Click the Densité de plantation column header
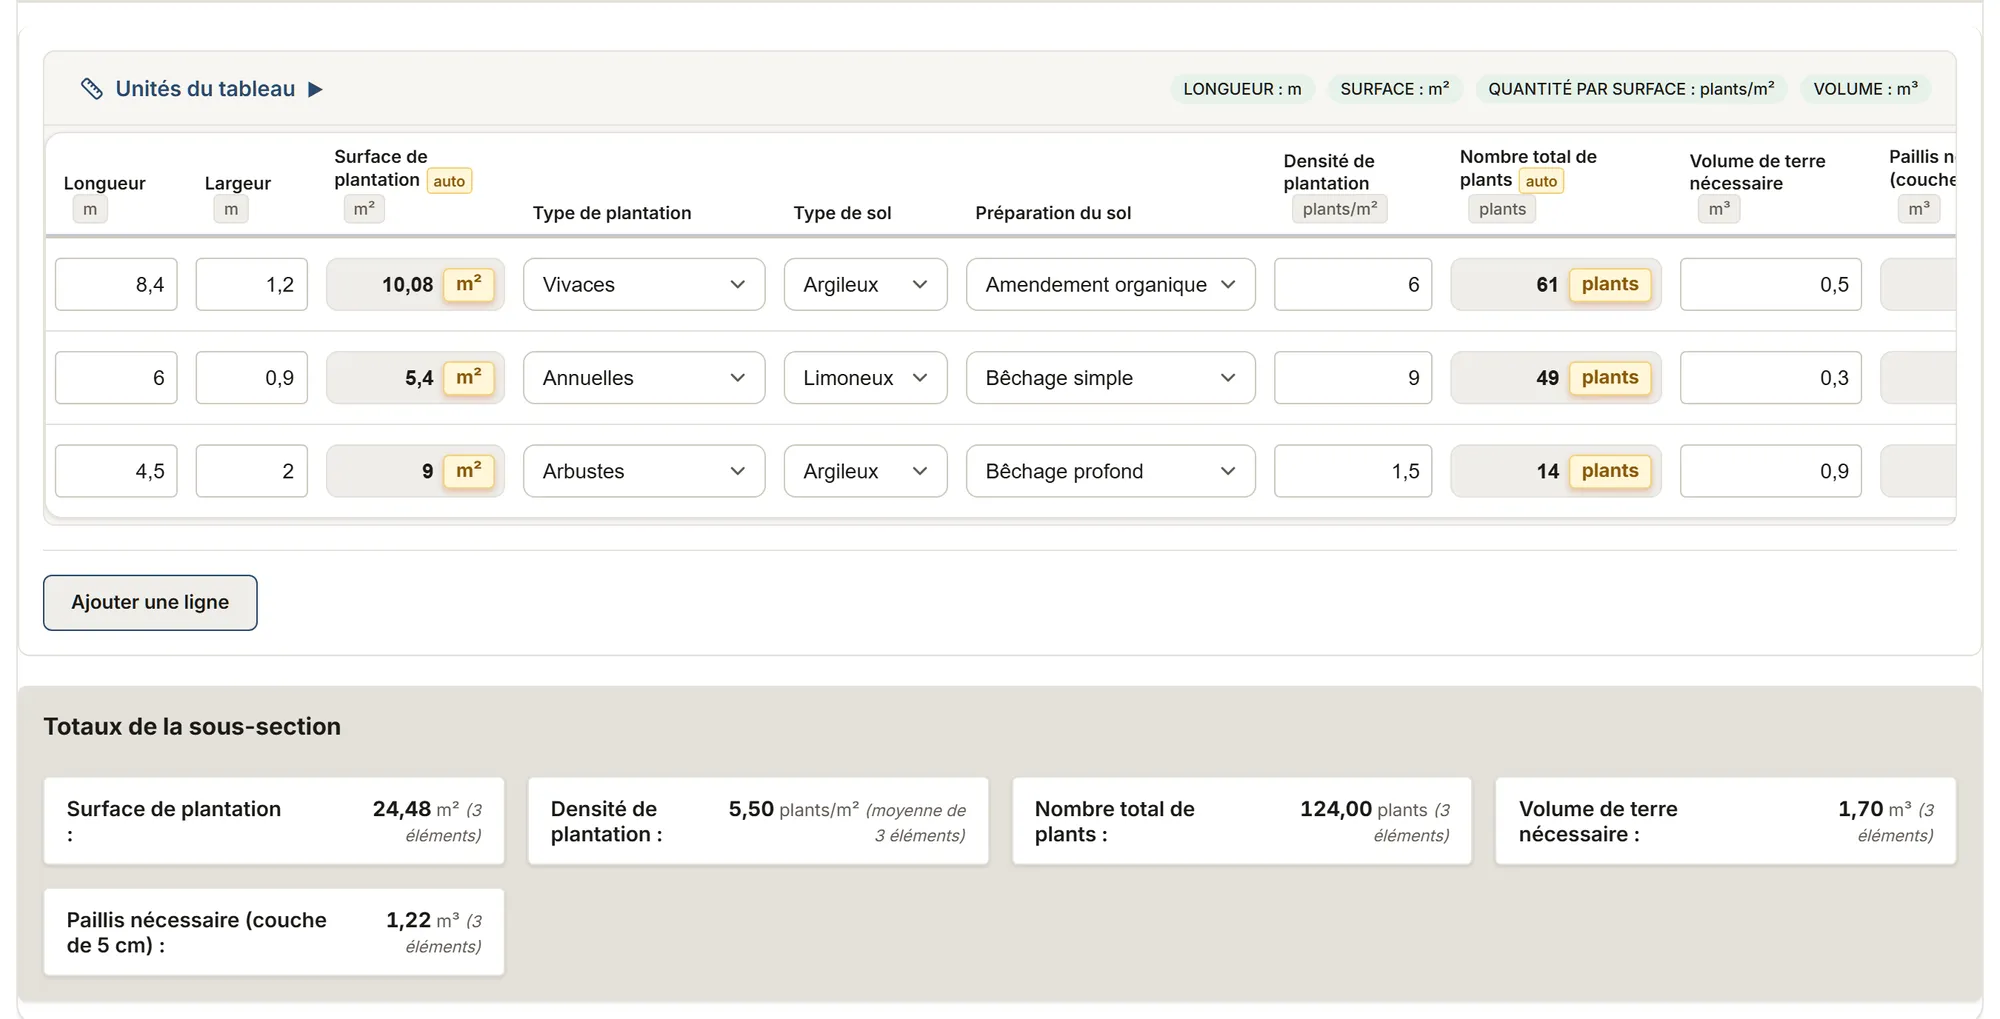Image resolution: width=2000 pixels, height=1019 pixels. [x=1329, y=172]
